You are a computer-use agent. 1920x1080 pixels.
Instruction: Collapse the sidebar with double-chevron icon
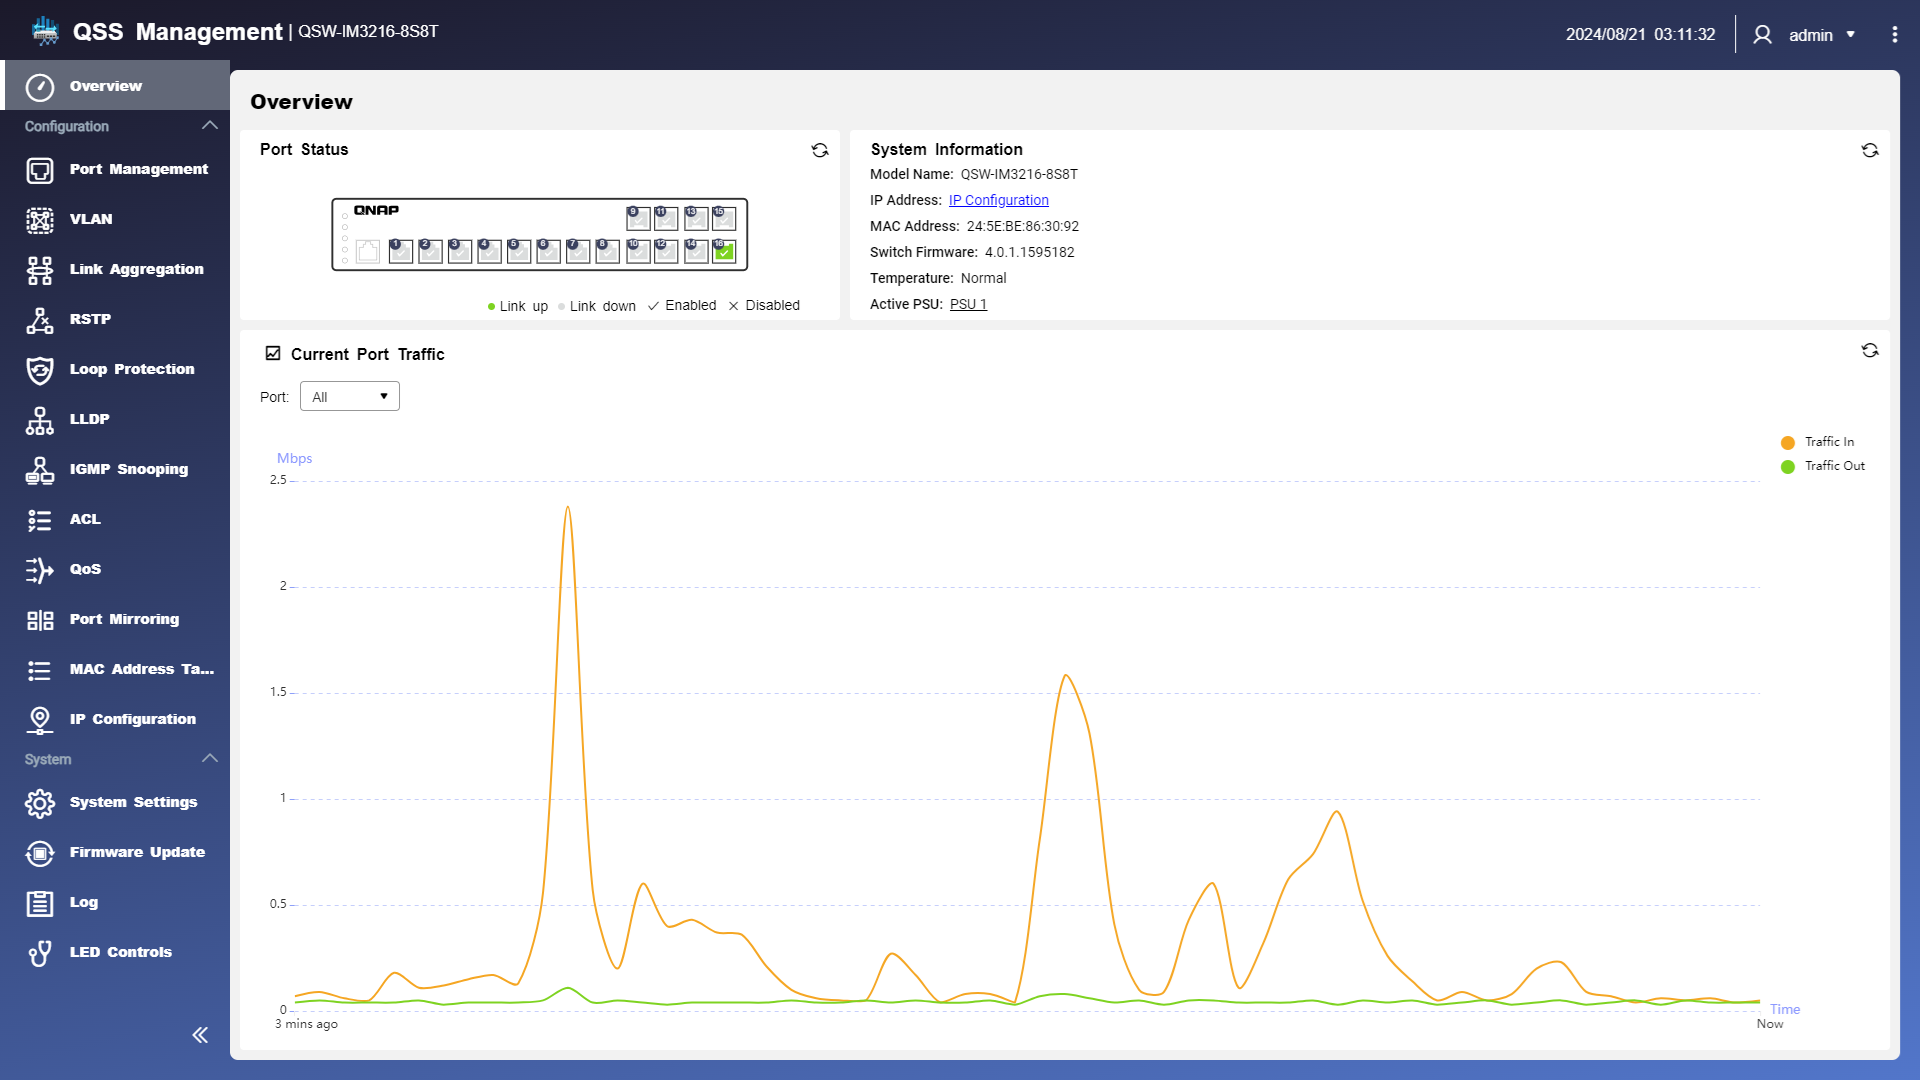200,1035
